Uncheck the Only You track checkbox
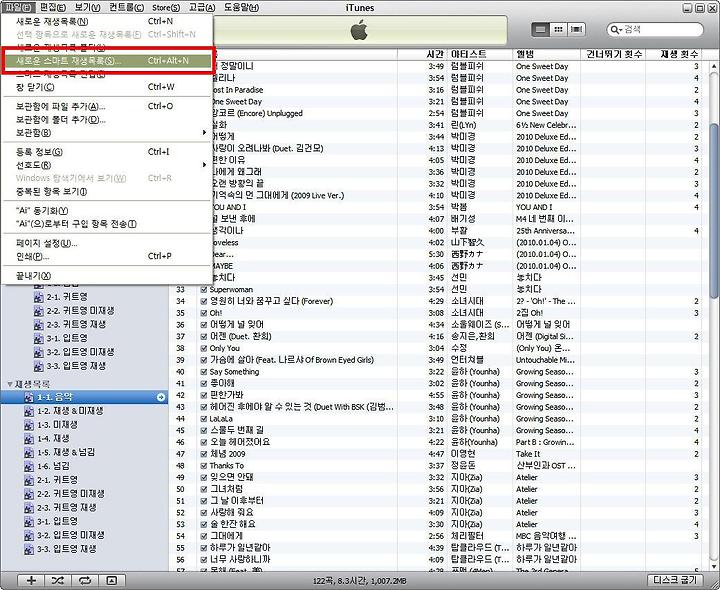720x590 pixels. [x=204, y=348]
